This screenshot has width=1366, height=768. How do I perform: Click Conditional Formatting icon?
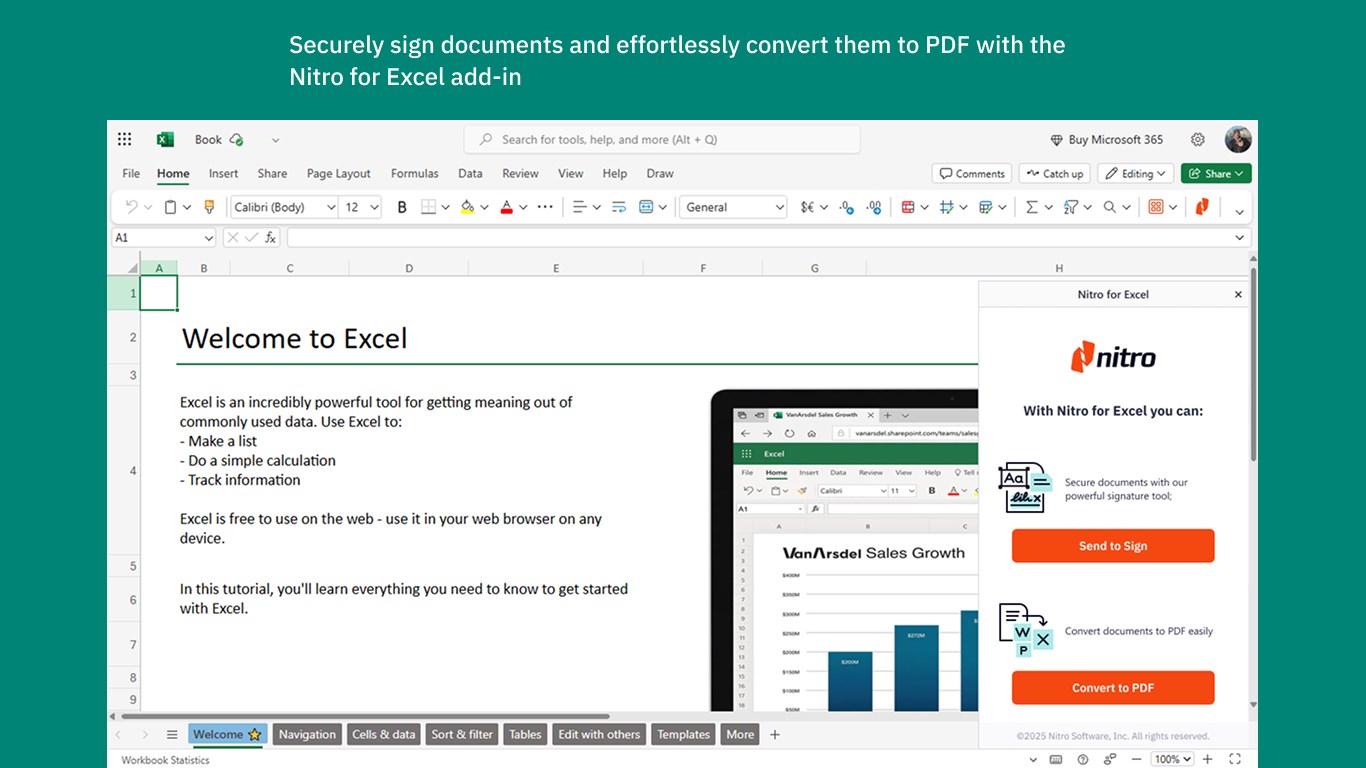click(x=908, y=207)
